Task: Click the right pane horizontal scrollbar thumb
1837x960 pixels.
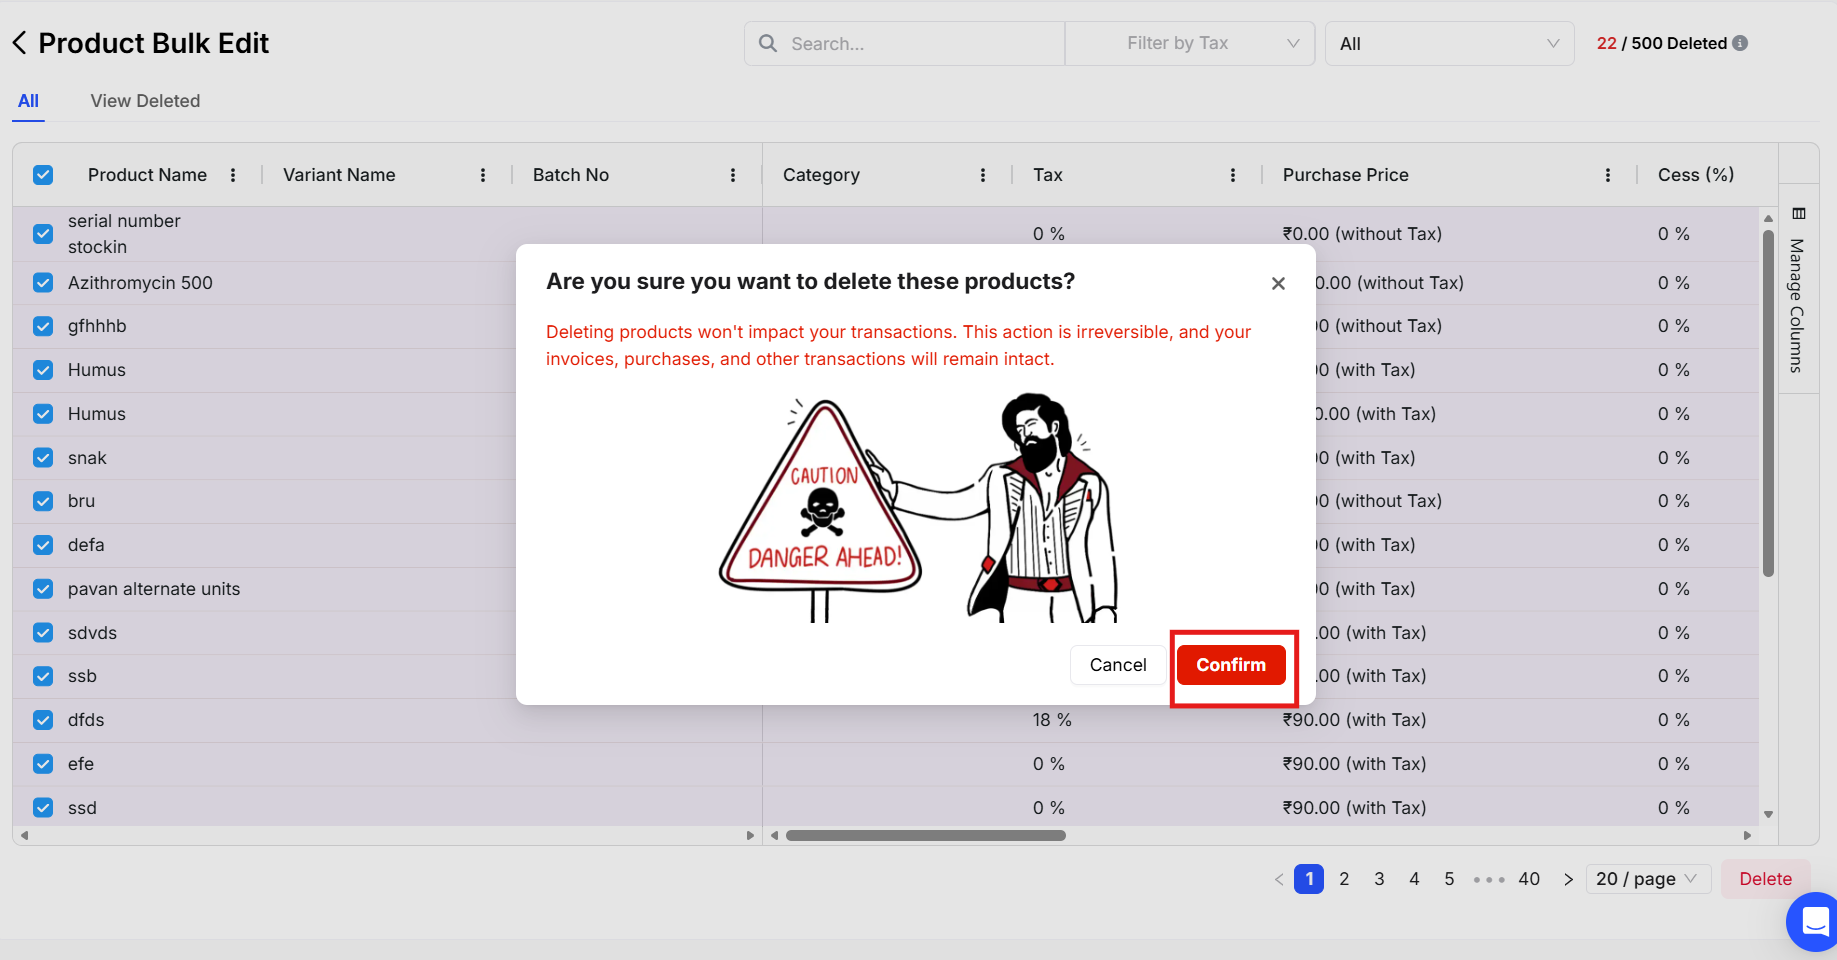Action: (926, 835)
